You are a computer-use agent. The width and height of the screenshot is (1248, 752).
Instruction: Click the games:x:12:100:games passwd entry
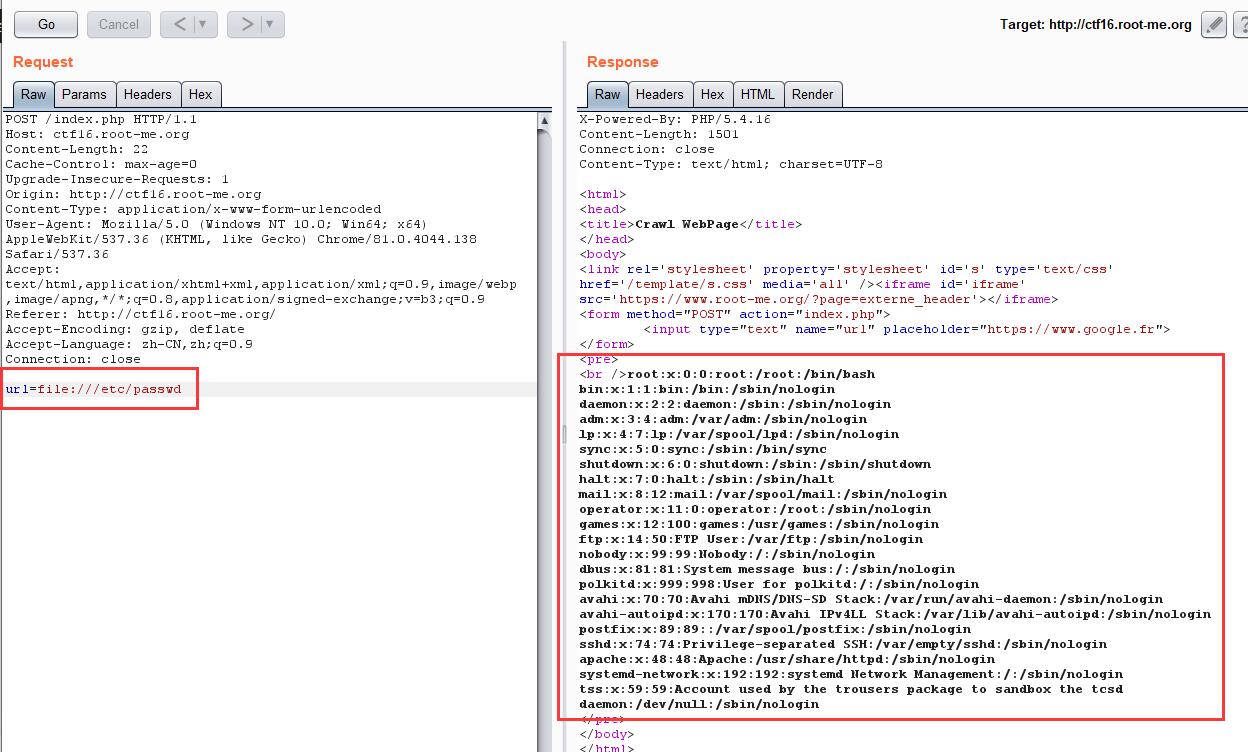759,524
